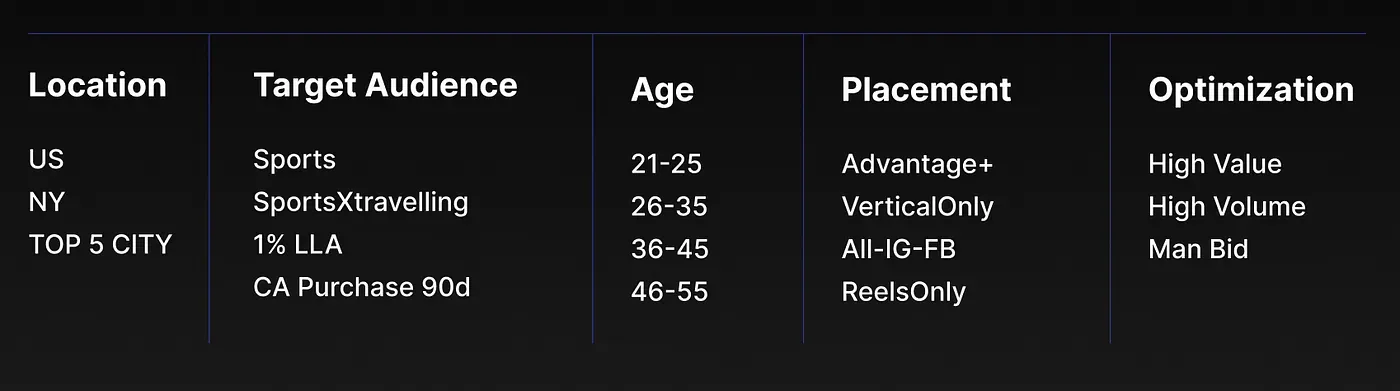
Task: Click the Age column heading
Action: point(662,91)
